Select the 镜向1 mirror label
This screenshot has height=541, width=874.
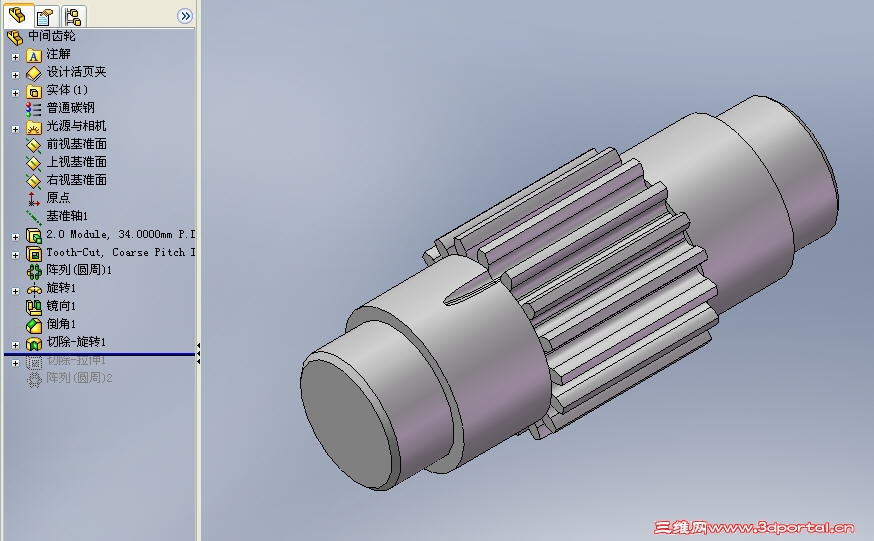[x=61, y=306]
